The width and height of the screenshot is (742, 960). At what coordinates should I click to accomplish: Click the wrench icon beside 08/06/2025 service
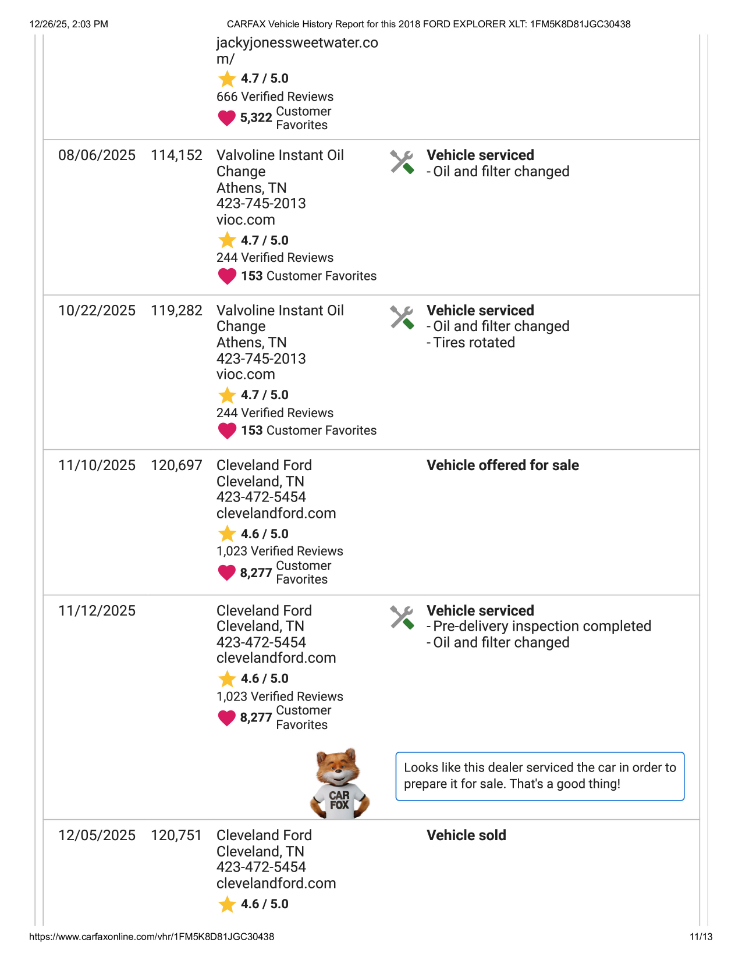(402, 162)
